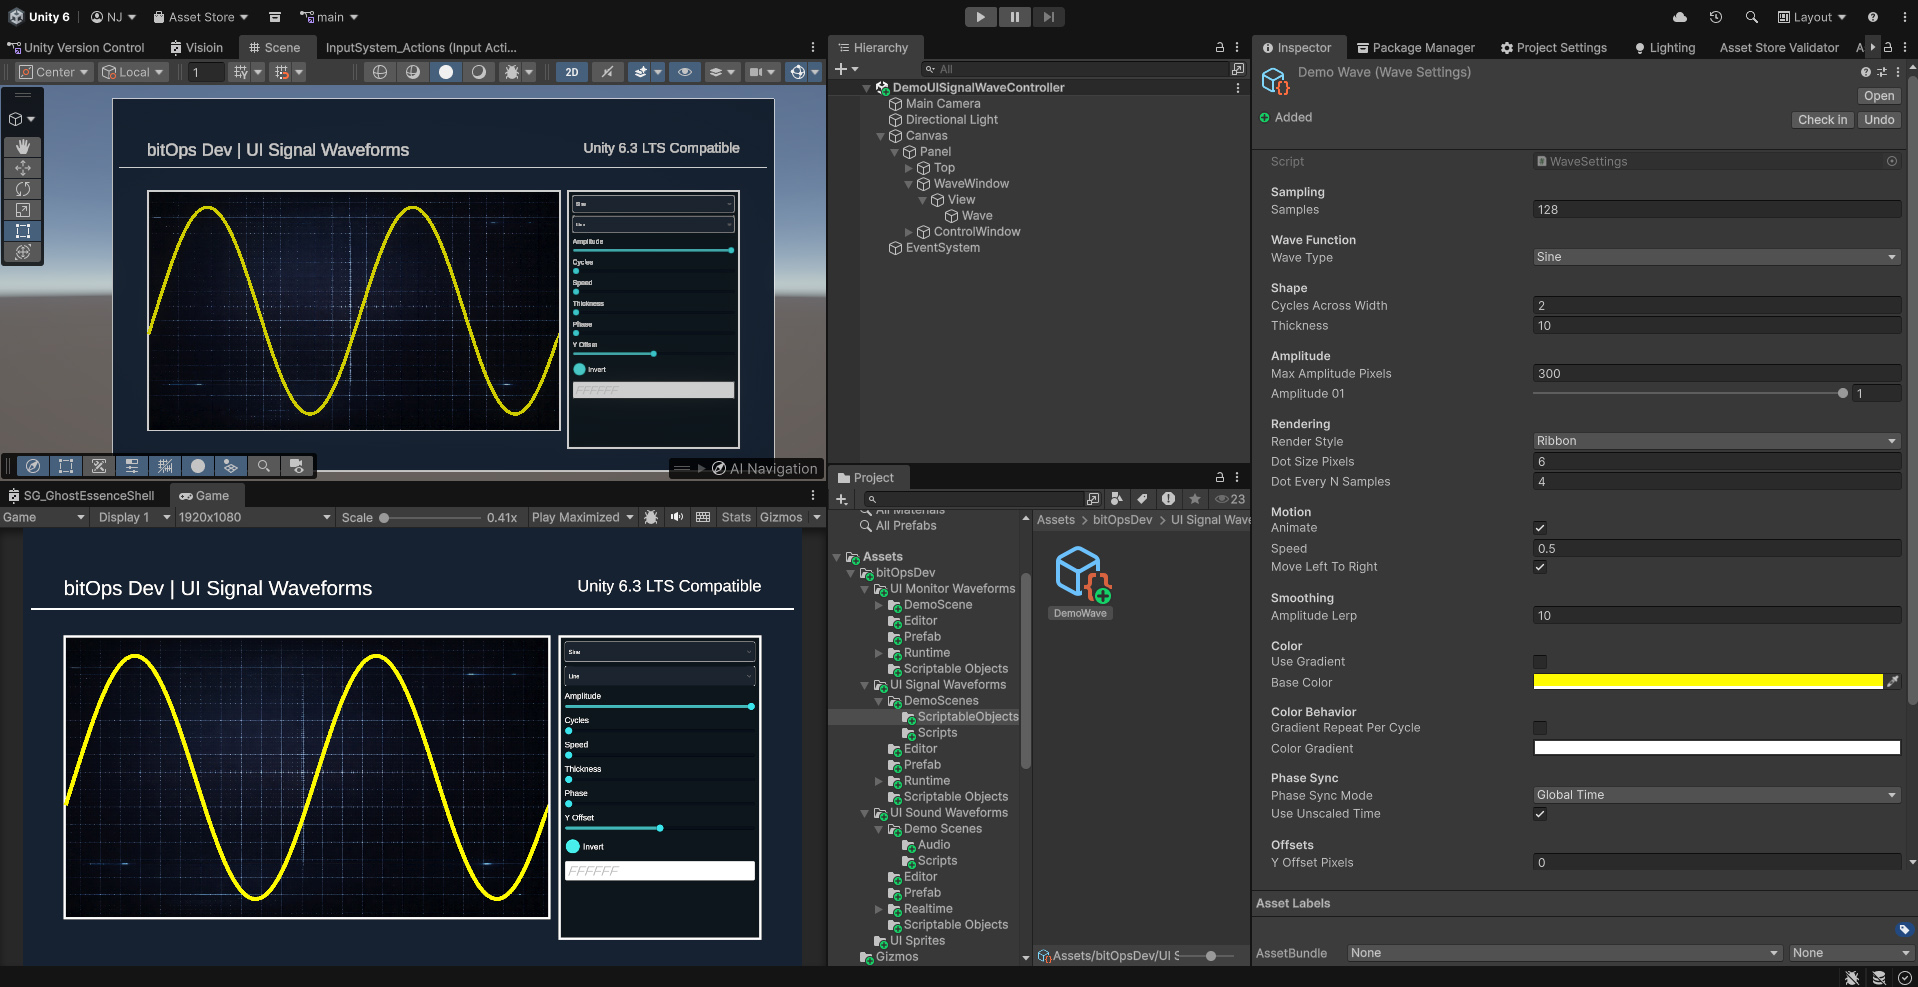The width and height of the screenshot is (1918, 987).
Task: Open the Wave Type Sine dropdown
Action: coord(1716,257)
